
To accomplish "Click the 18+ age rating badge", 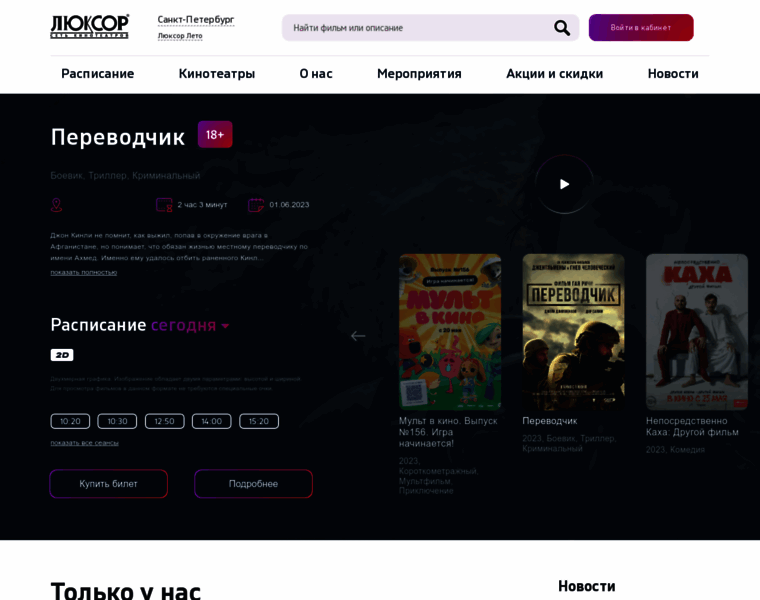I will (215, 134).
